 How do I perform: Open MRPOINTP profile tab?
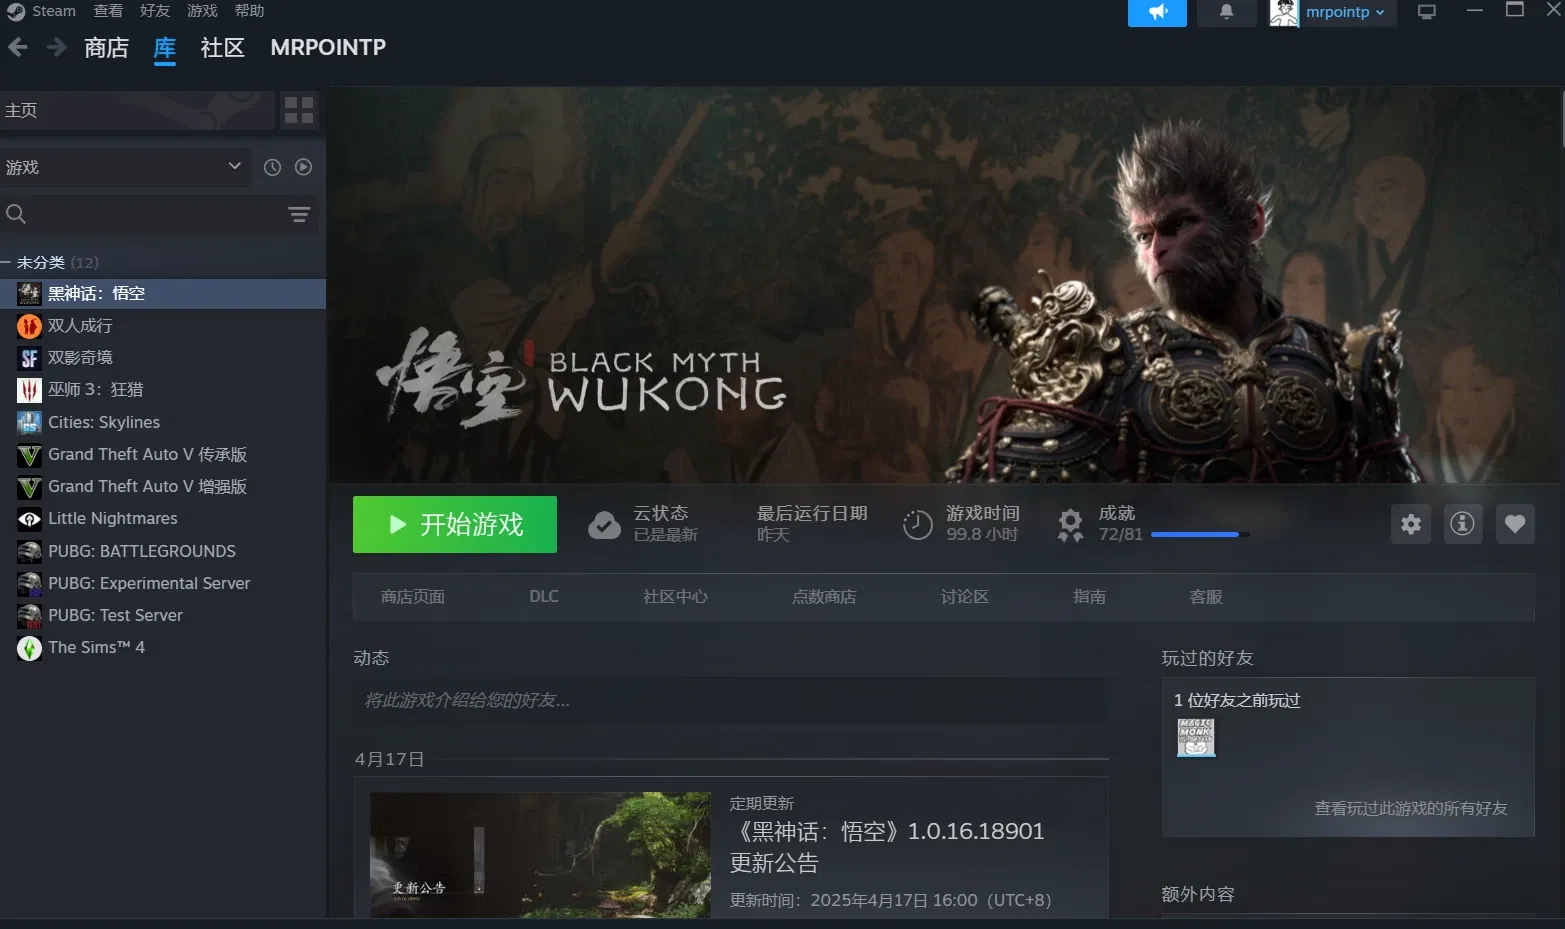(x=328, y=47)
